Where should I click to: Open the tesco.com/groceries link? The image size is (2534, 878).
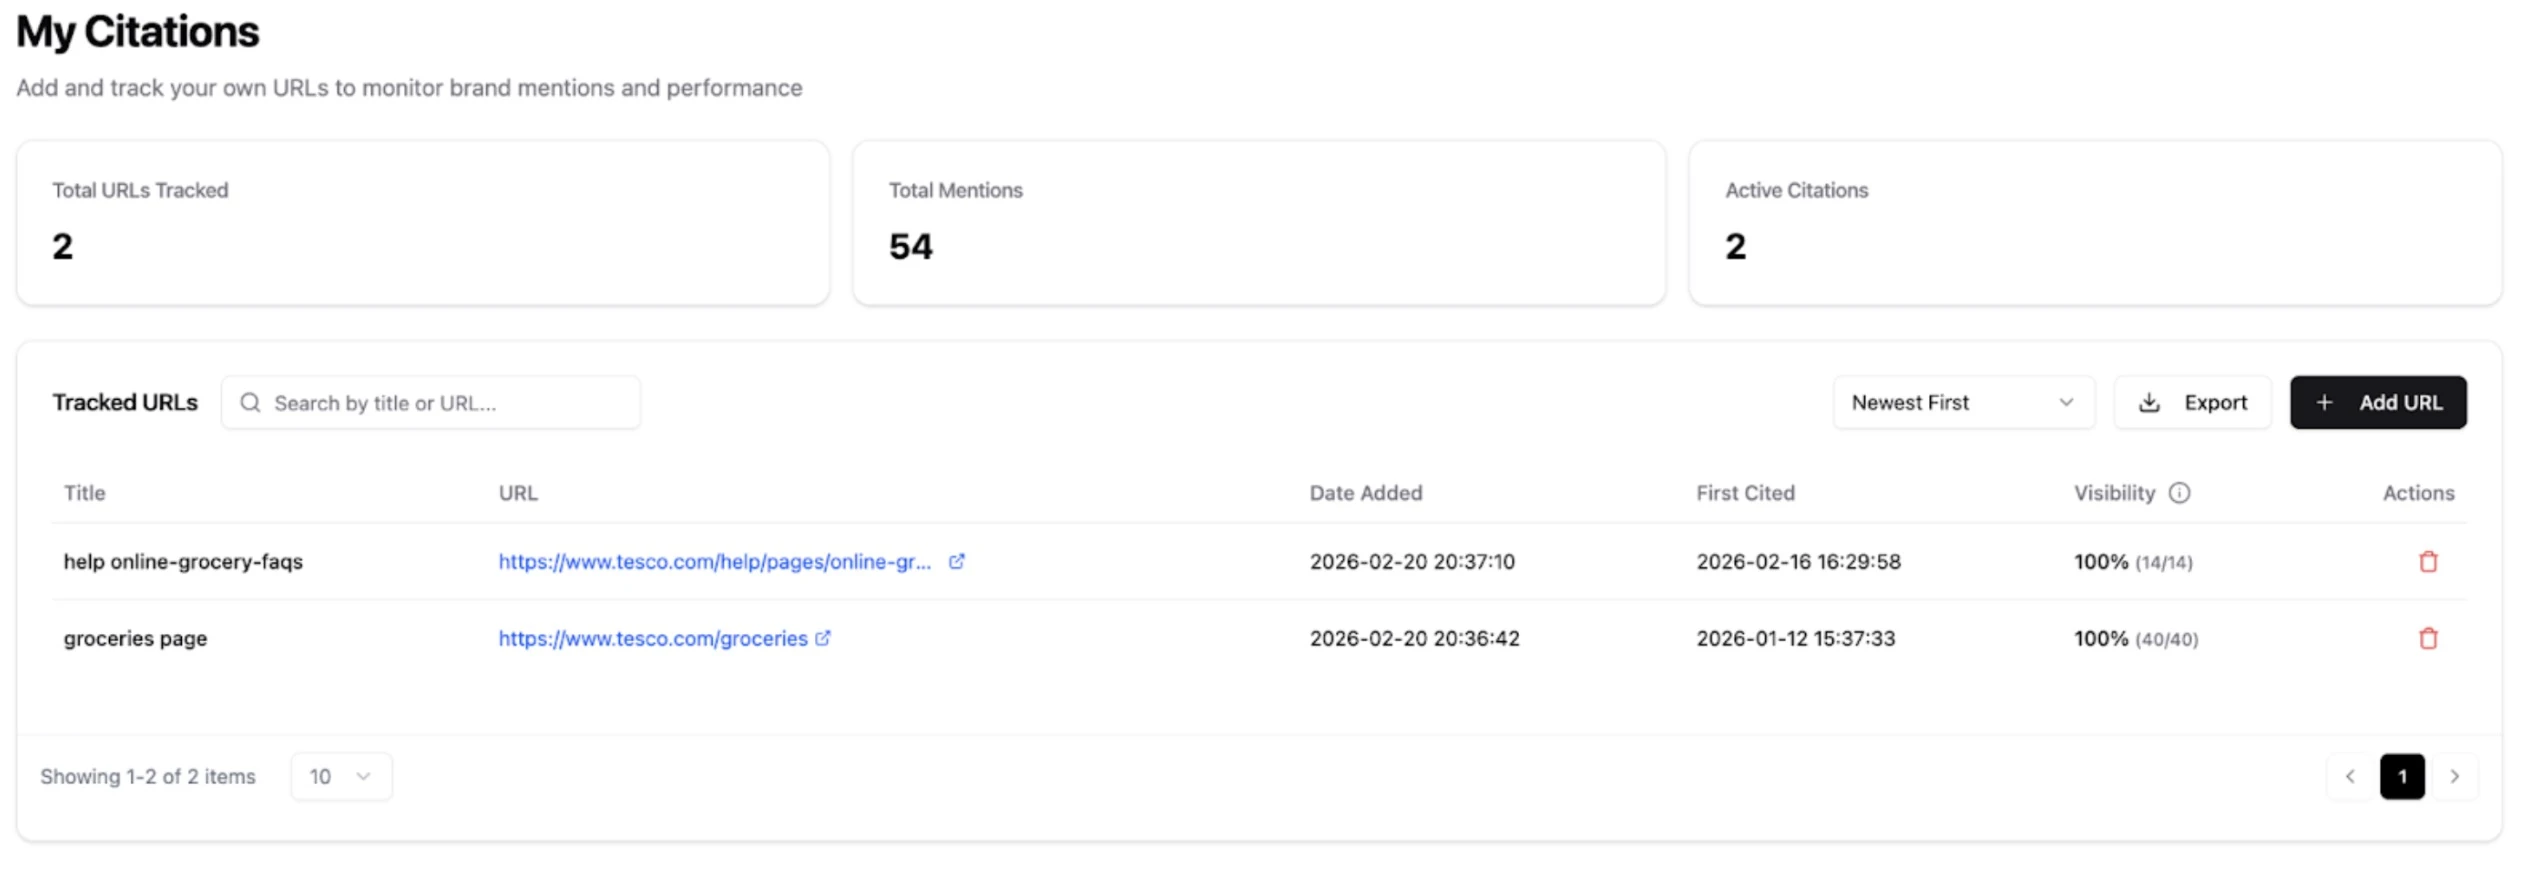coord(652,639)
